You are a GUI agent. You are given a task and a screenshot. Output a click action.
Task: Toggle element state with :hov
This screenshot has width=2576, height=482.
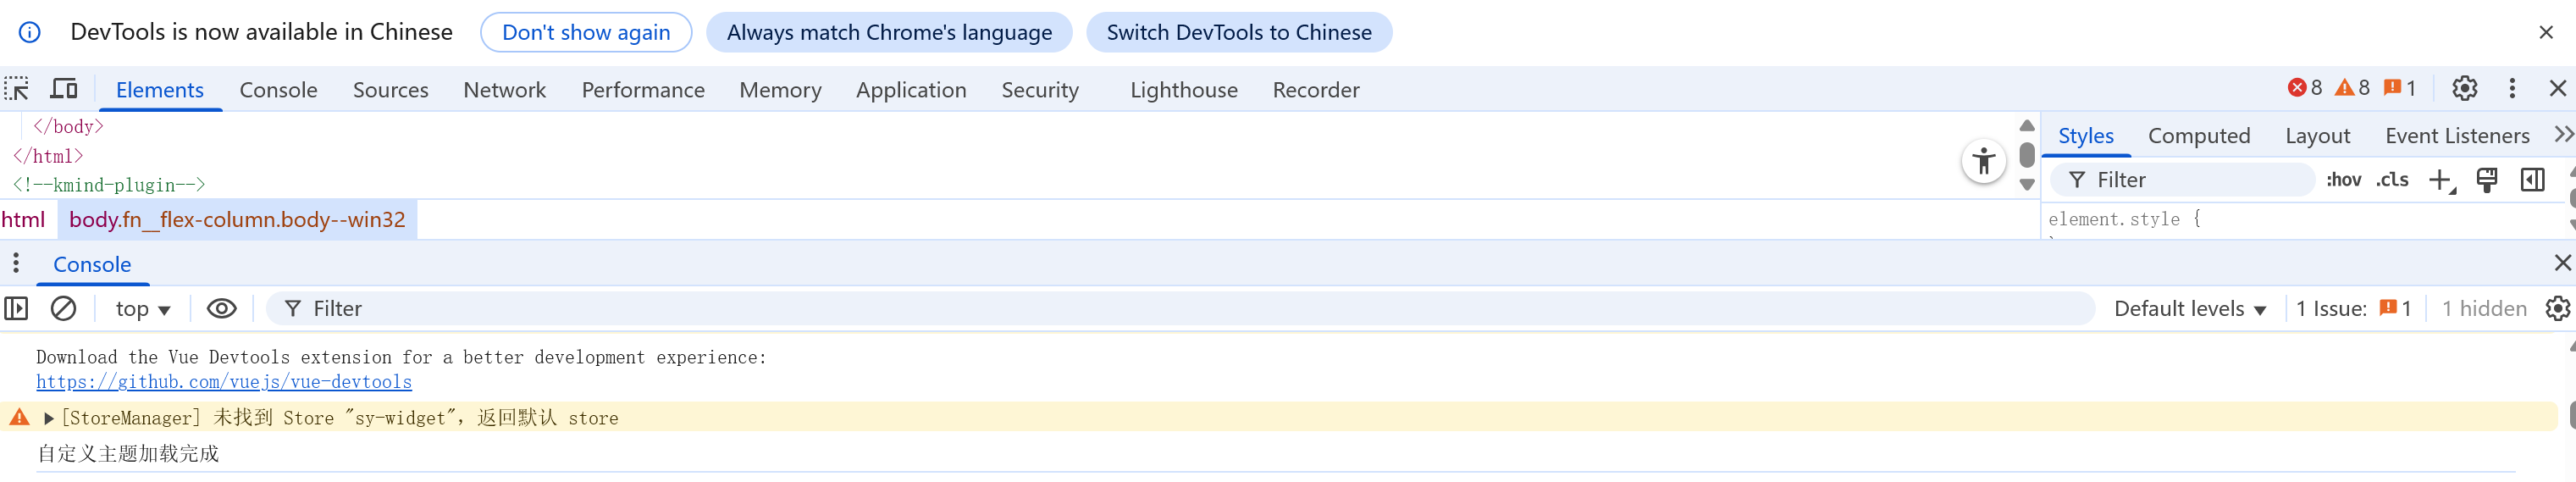pyautogui.click(x=2343, y=180)
